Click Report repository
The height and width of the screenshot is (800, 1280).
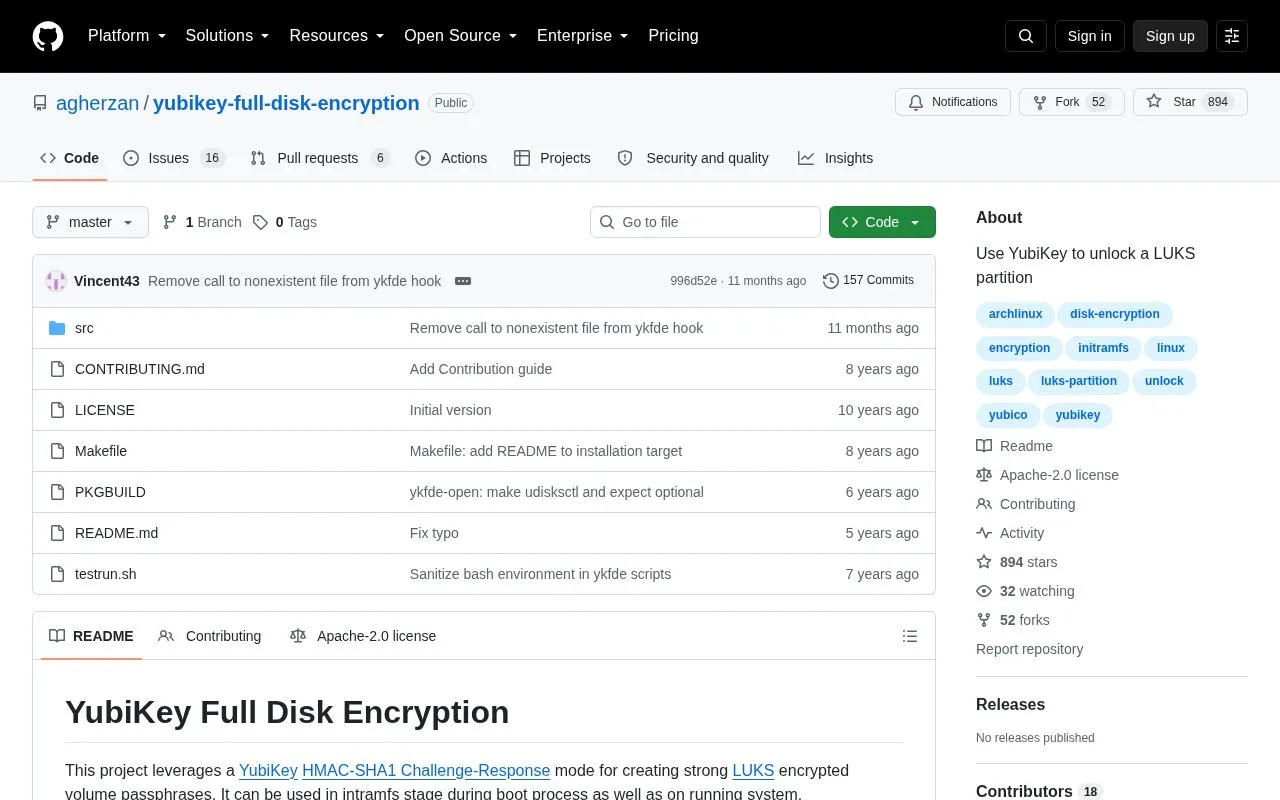(1029, 649)
